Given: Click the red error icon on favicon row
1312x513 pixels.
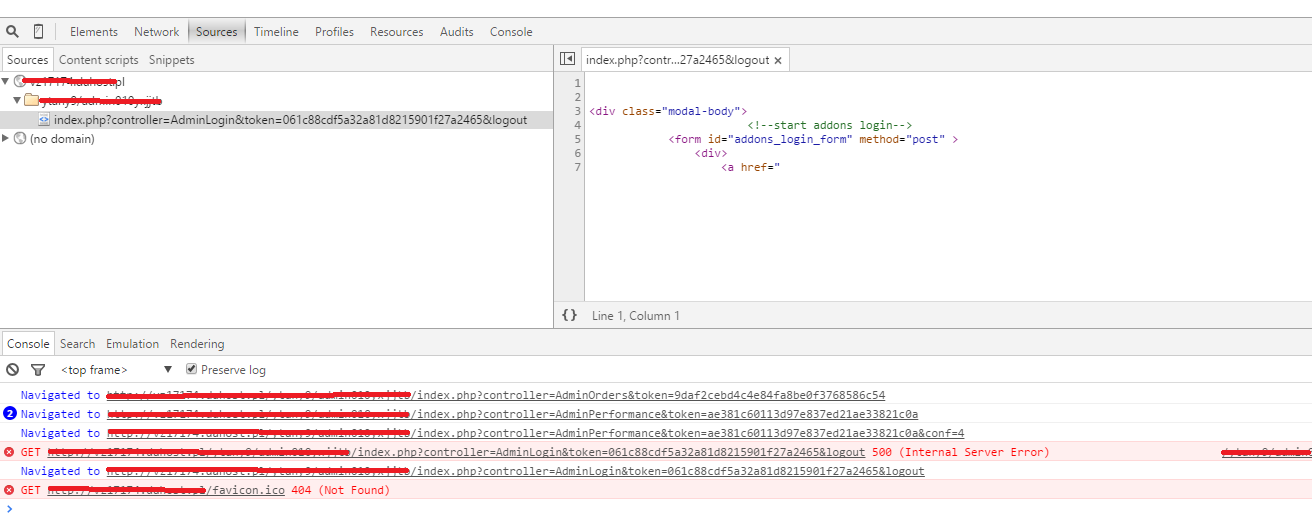Looking at the screenshot, I should pyautogui.click(x=9, y=490).
